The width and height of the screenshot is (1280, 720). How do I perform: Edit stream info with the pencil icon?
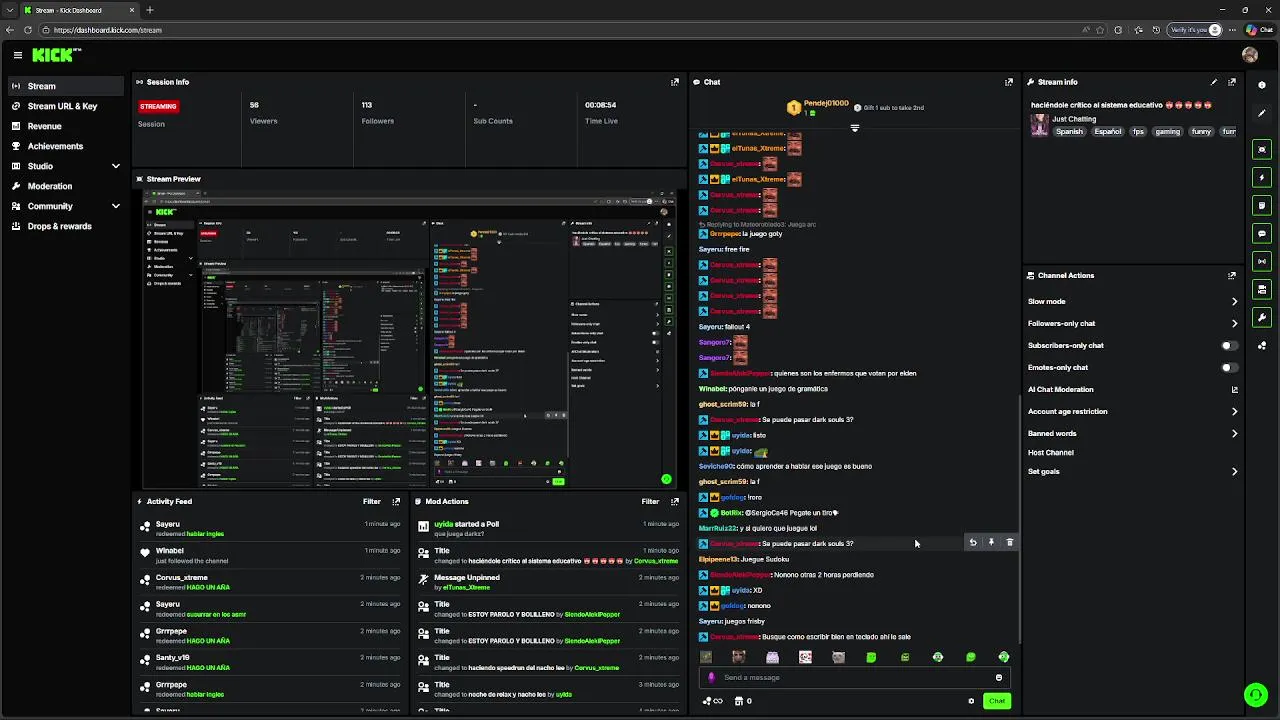[1214, 82]
